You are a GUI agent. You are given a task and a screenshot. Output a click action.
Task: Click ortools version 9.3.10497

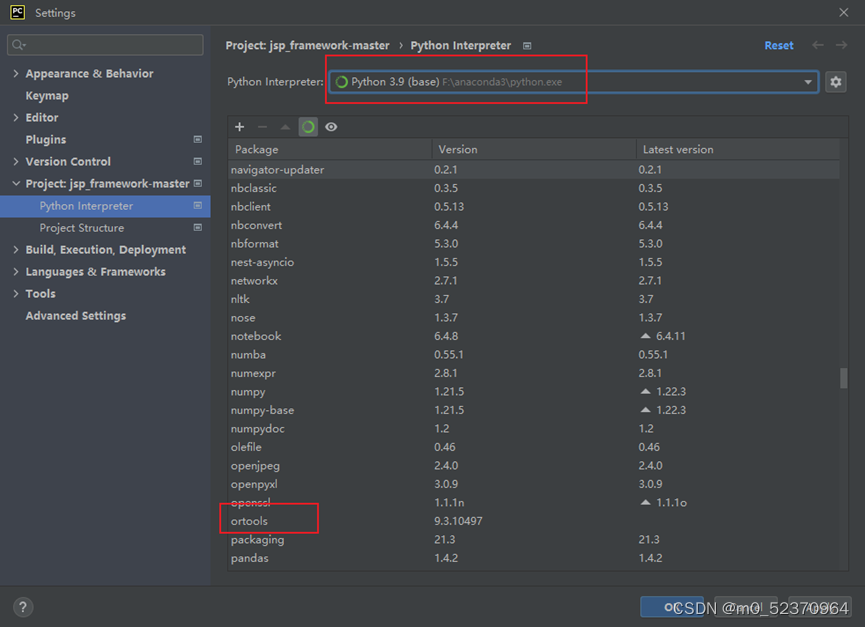coord(458,521)
